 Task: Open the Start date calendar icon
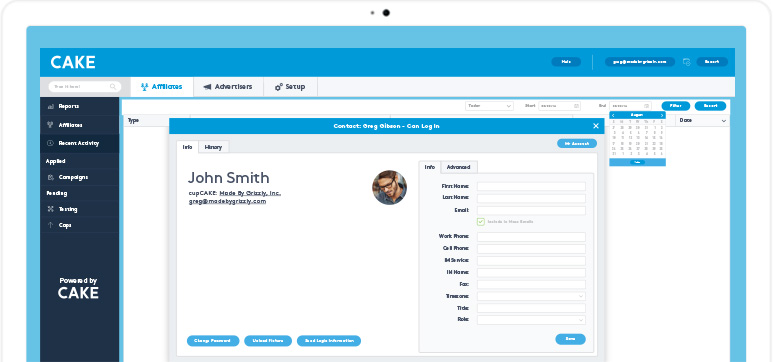tap(576, 106)
